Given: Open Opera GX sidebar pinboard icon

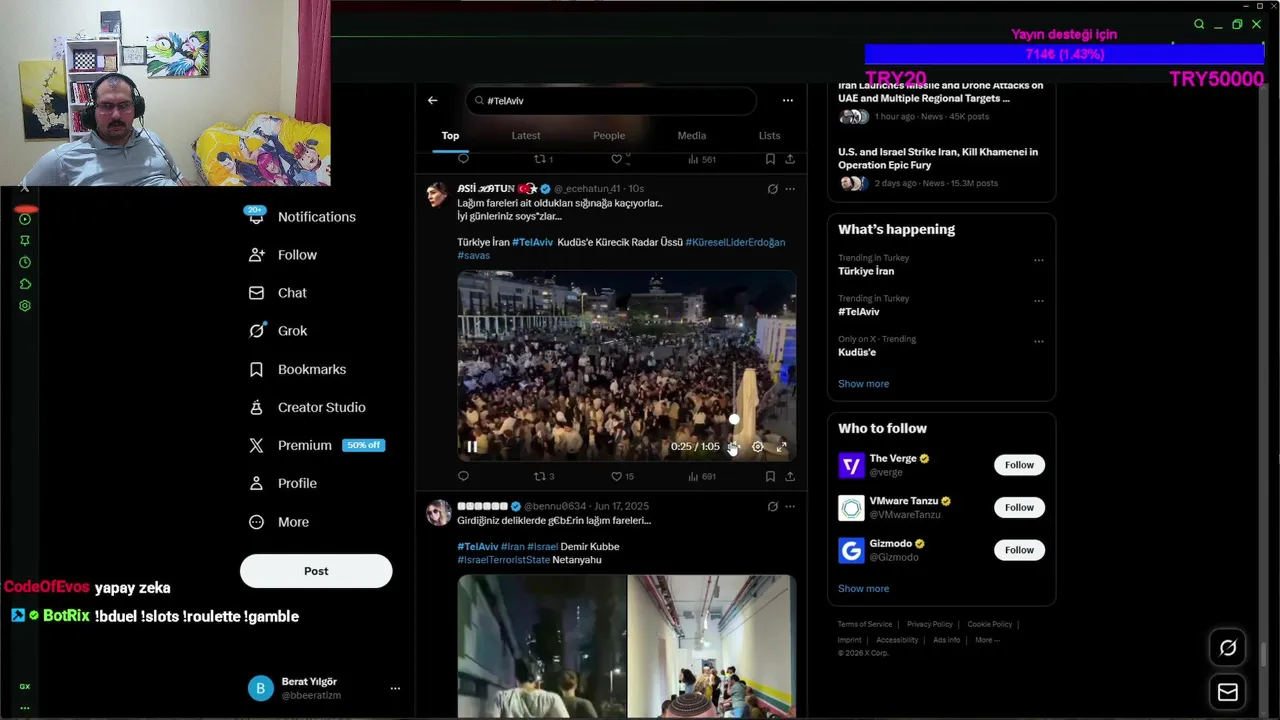Looking at the screenshot, I should tap(25, 240).
